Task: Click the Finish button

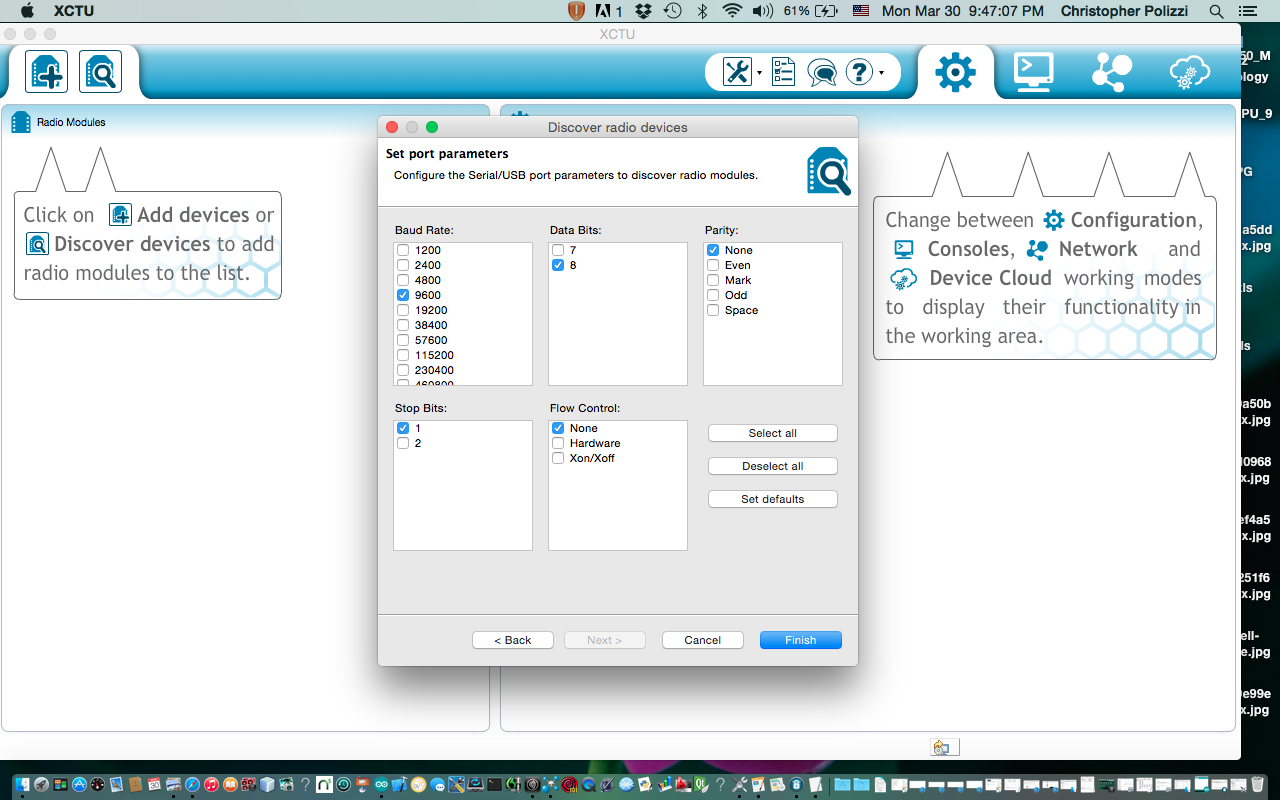Action: pyautogui.click(x=801, y=640)
